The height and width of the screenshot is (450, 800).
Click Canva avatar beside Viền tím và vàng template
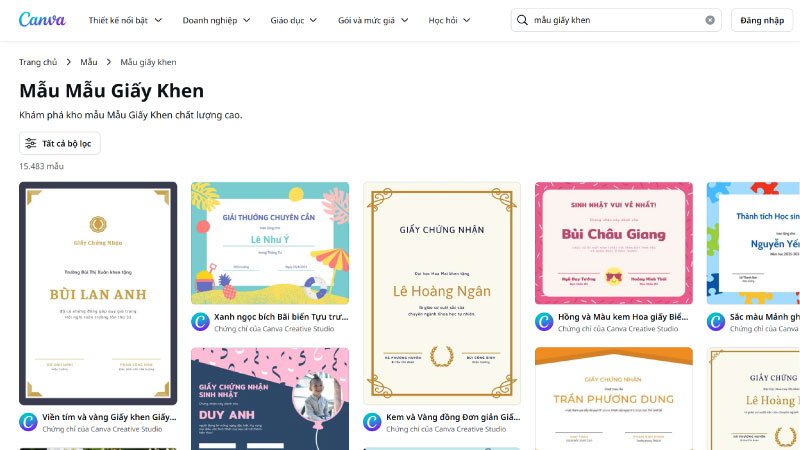(x=28, y=422)
